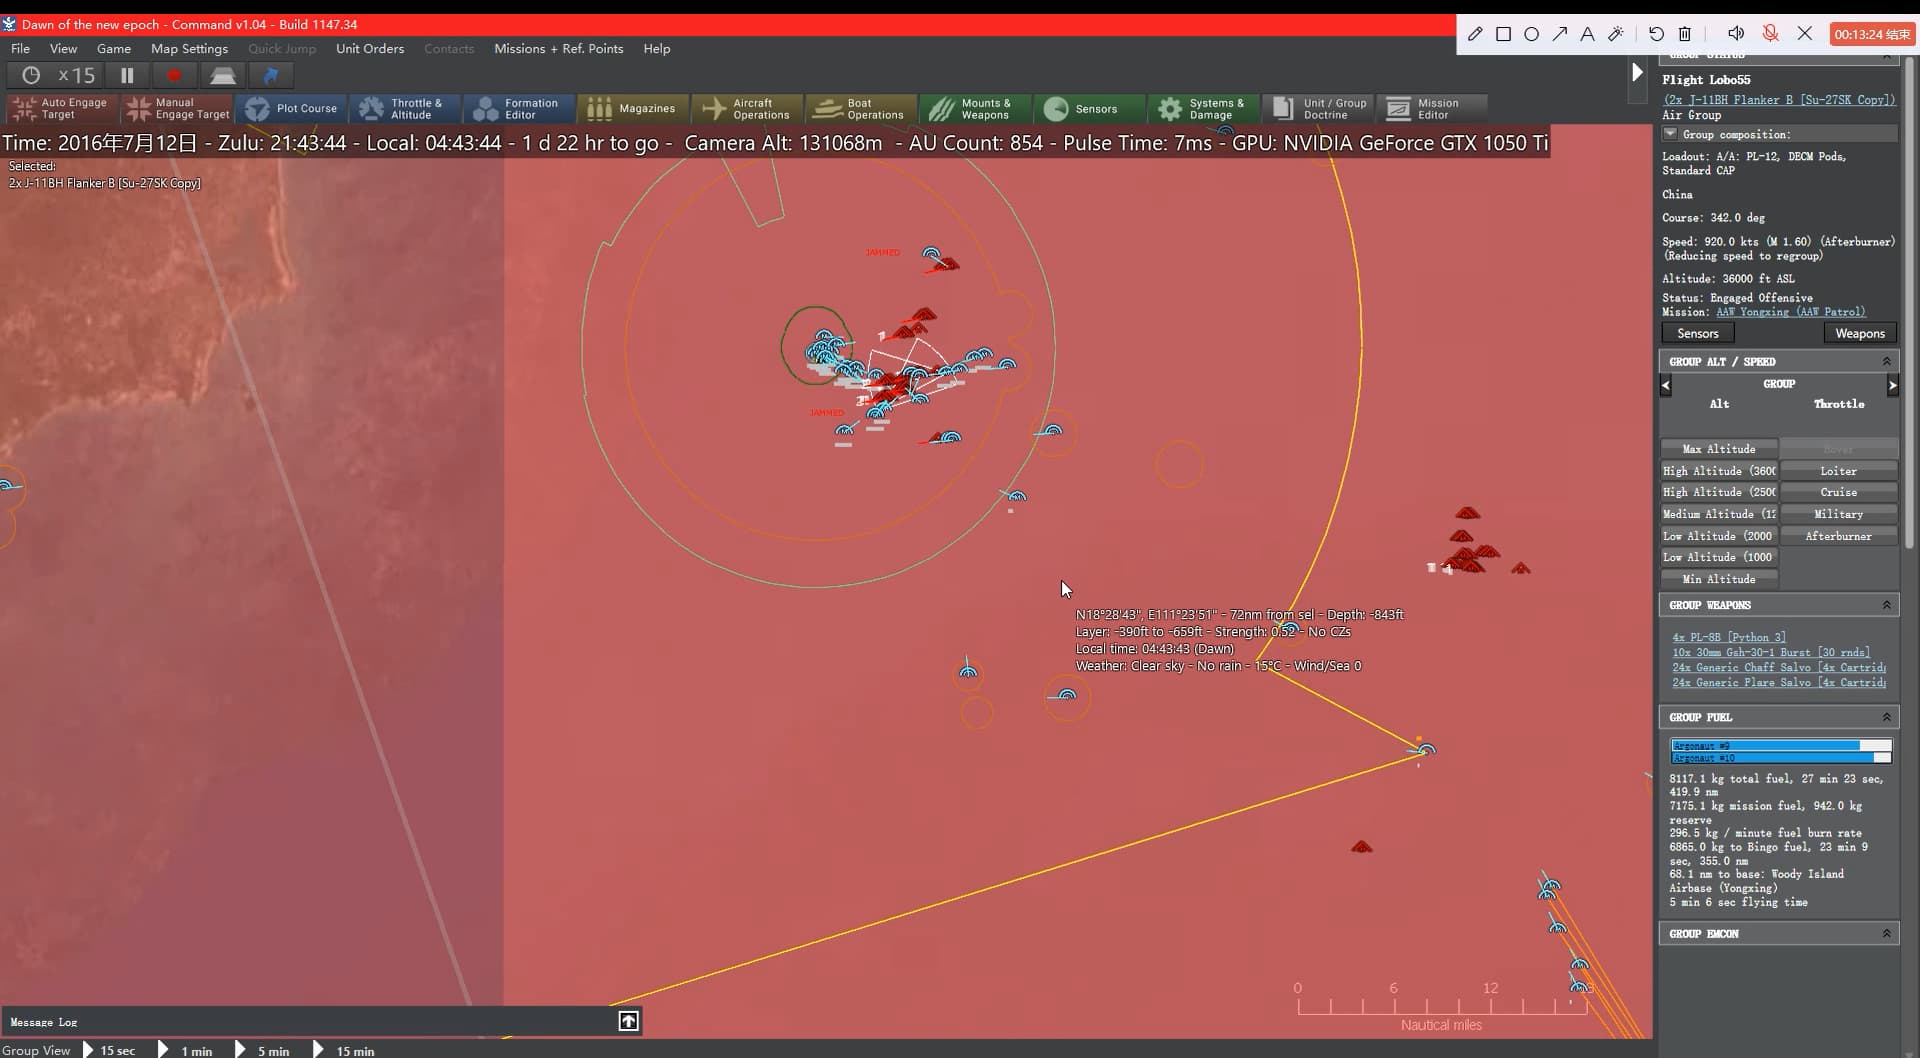Image resolution: width=1920 pixels, height=1058 pixels.
Task: Open Mounts & Weapons
Action: pos(975,108)
